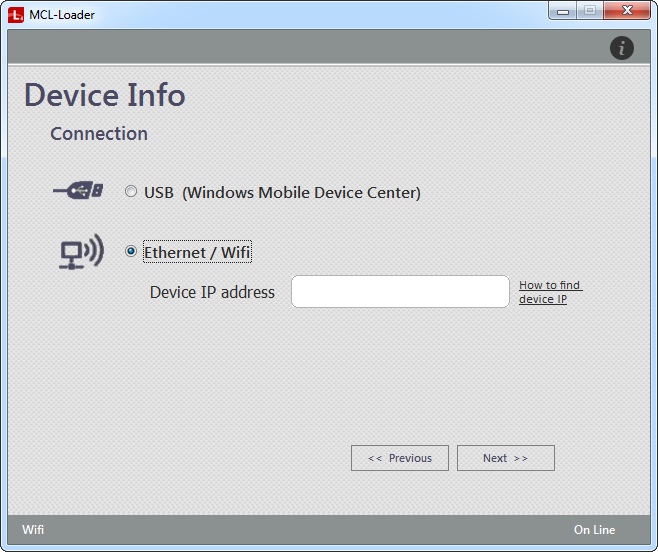
Task: Close the MCL-Loader window
Action: pos(627,10)
